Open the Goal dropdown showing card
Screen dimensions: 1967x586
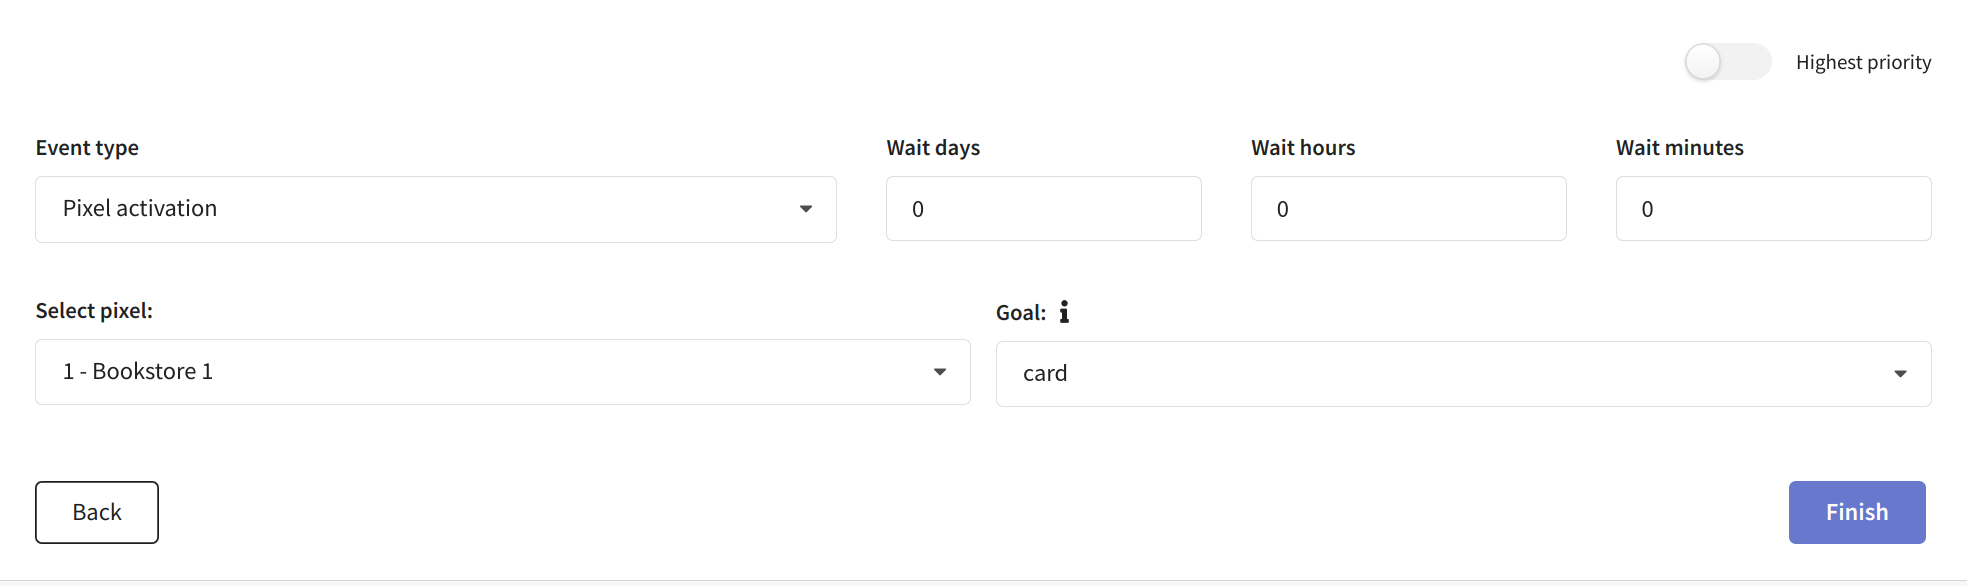[x=1463, y=374]
